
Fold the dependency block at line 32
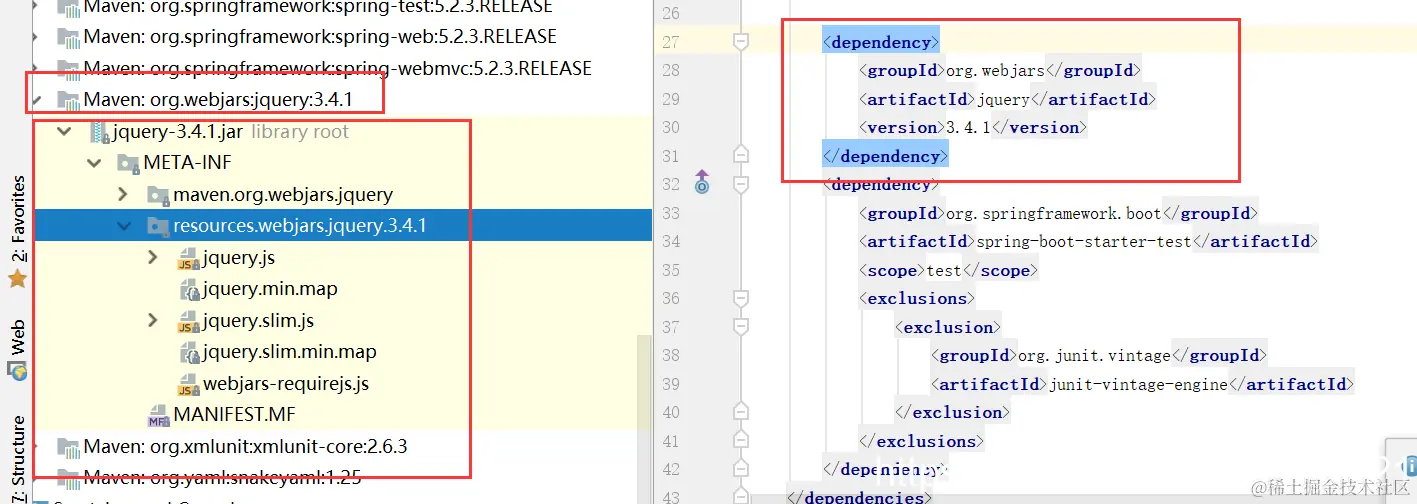coord(740,184)
